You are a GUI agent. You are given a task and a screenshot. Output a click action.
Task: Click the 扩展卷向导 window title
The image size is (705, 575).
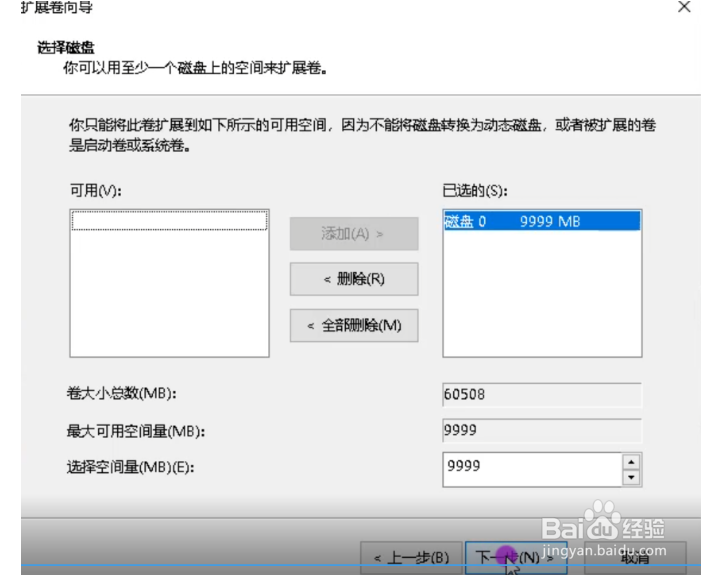click(57, 8)
